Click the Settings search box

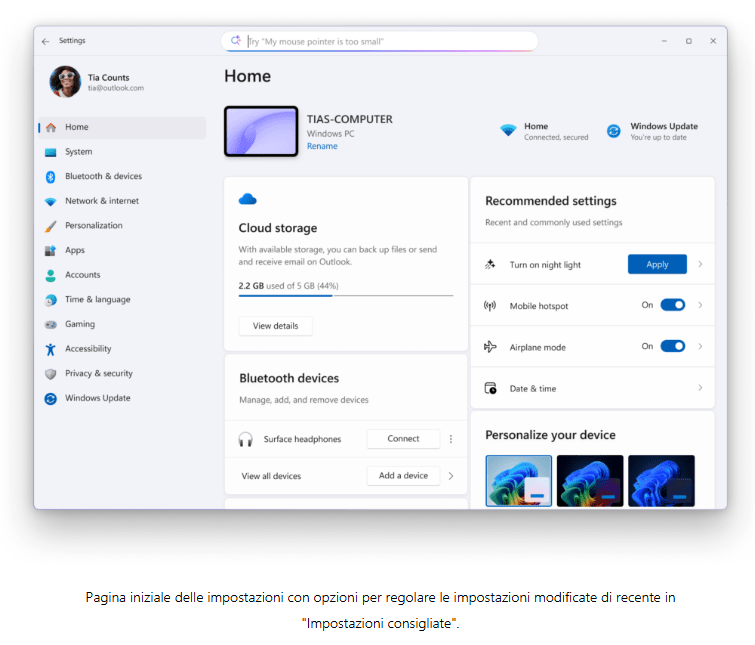coord(380,41)
